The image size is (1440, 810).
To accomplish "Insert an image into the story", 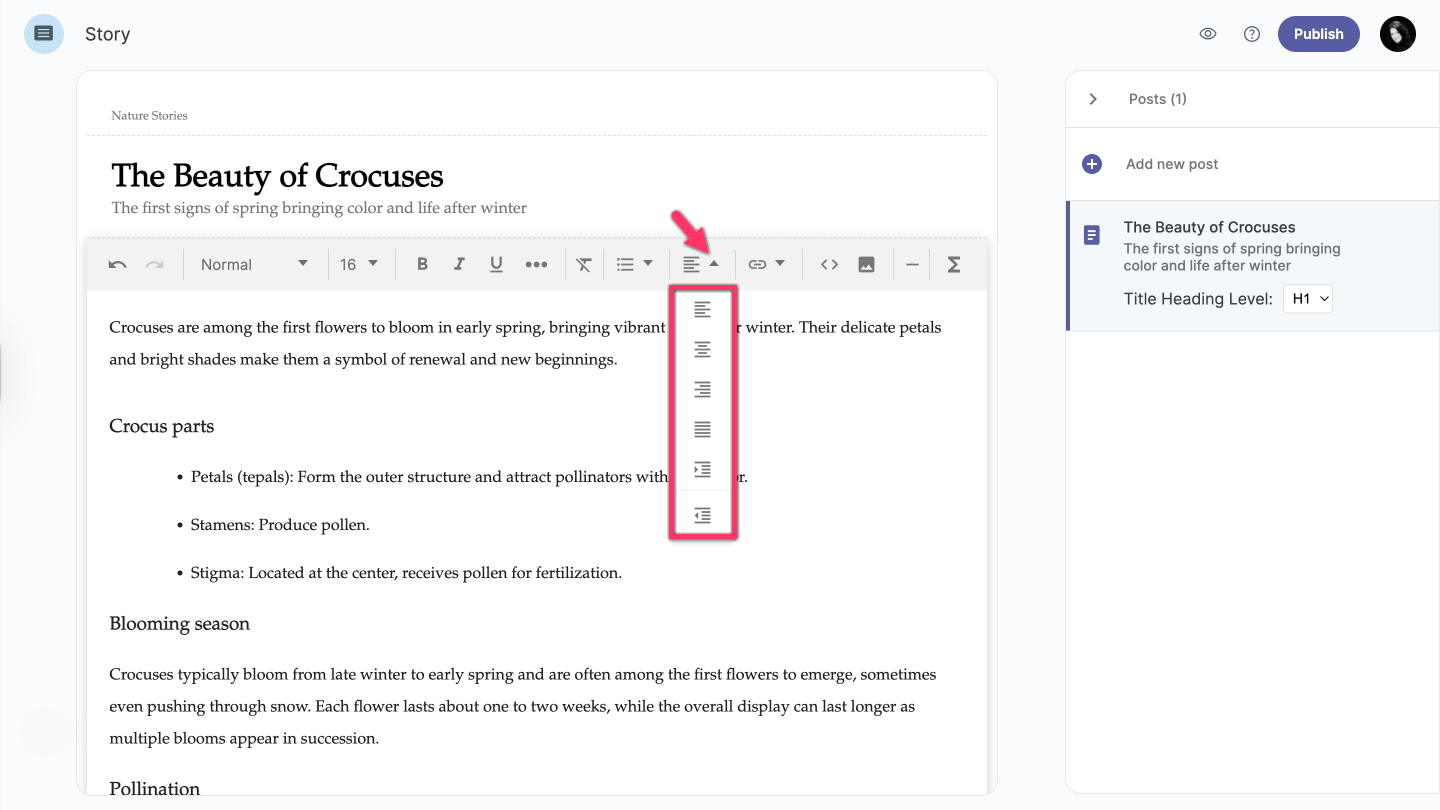I will point(866,265).
